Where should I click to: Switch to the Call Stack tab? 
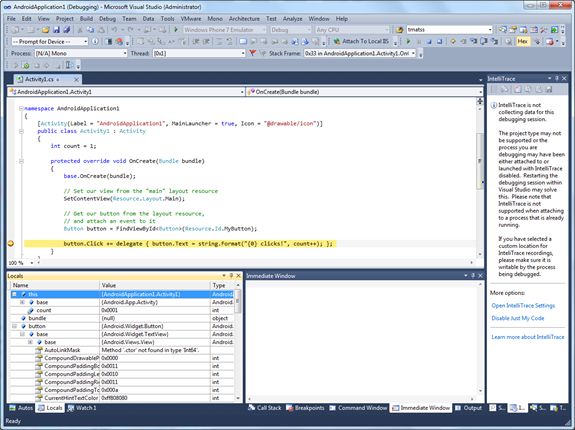coord(264,408)
